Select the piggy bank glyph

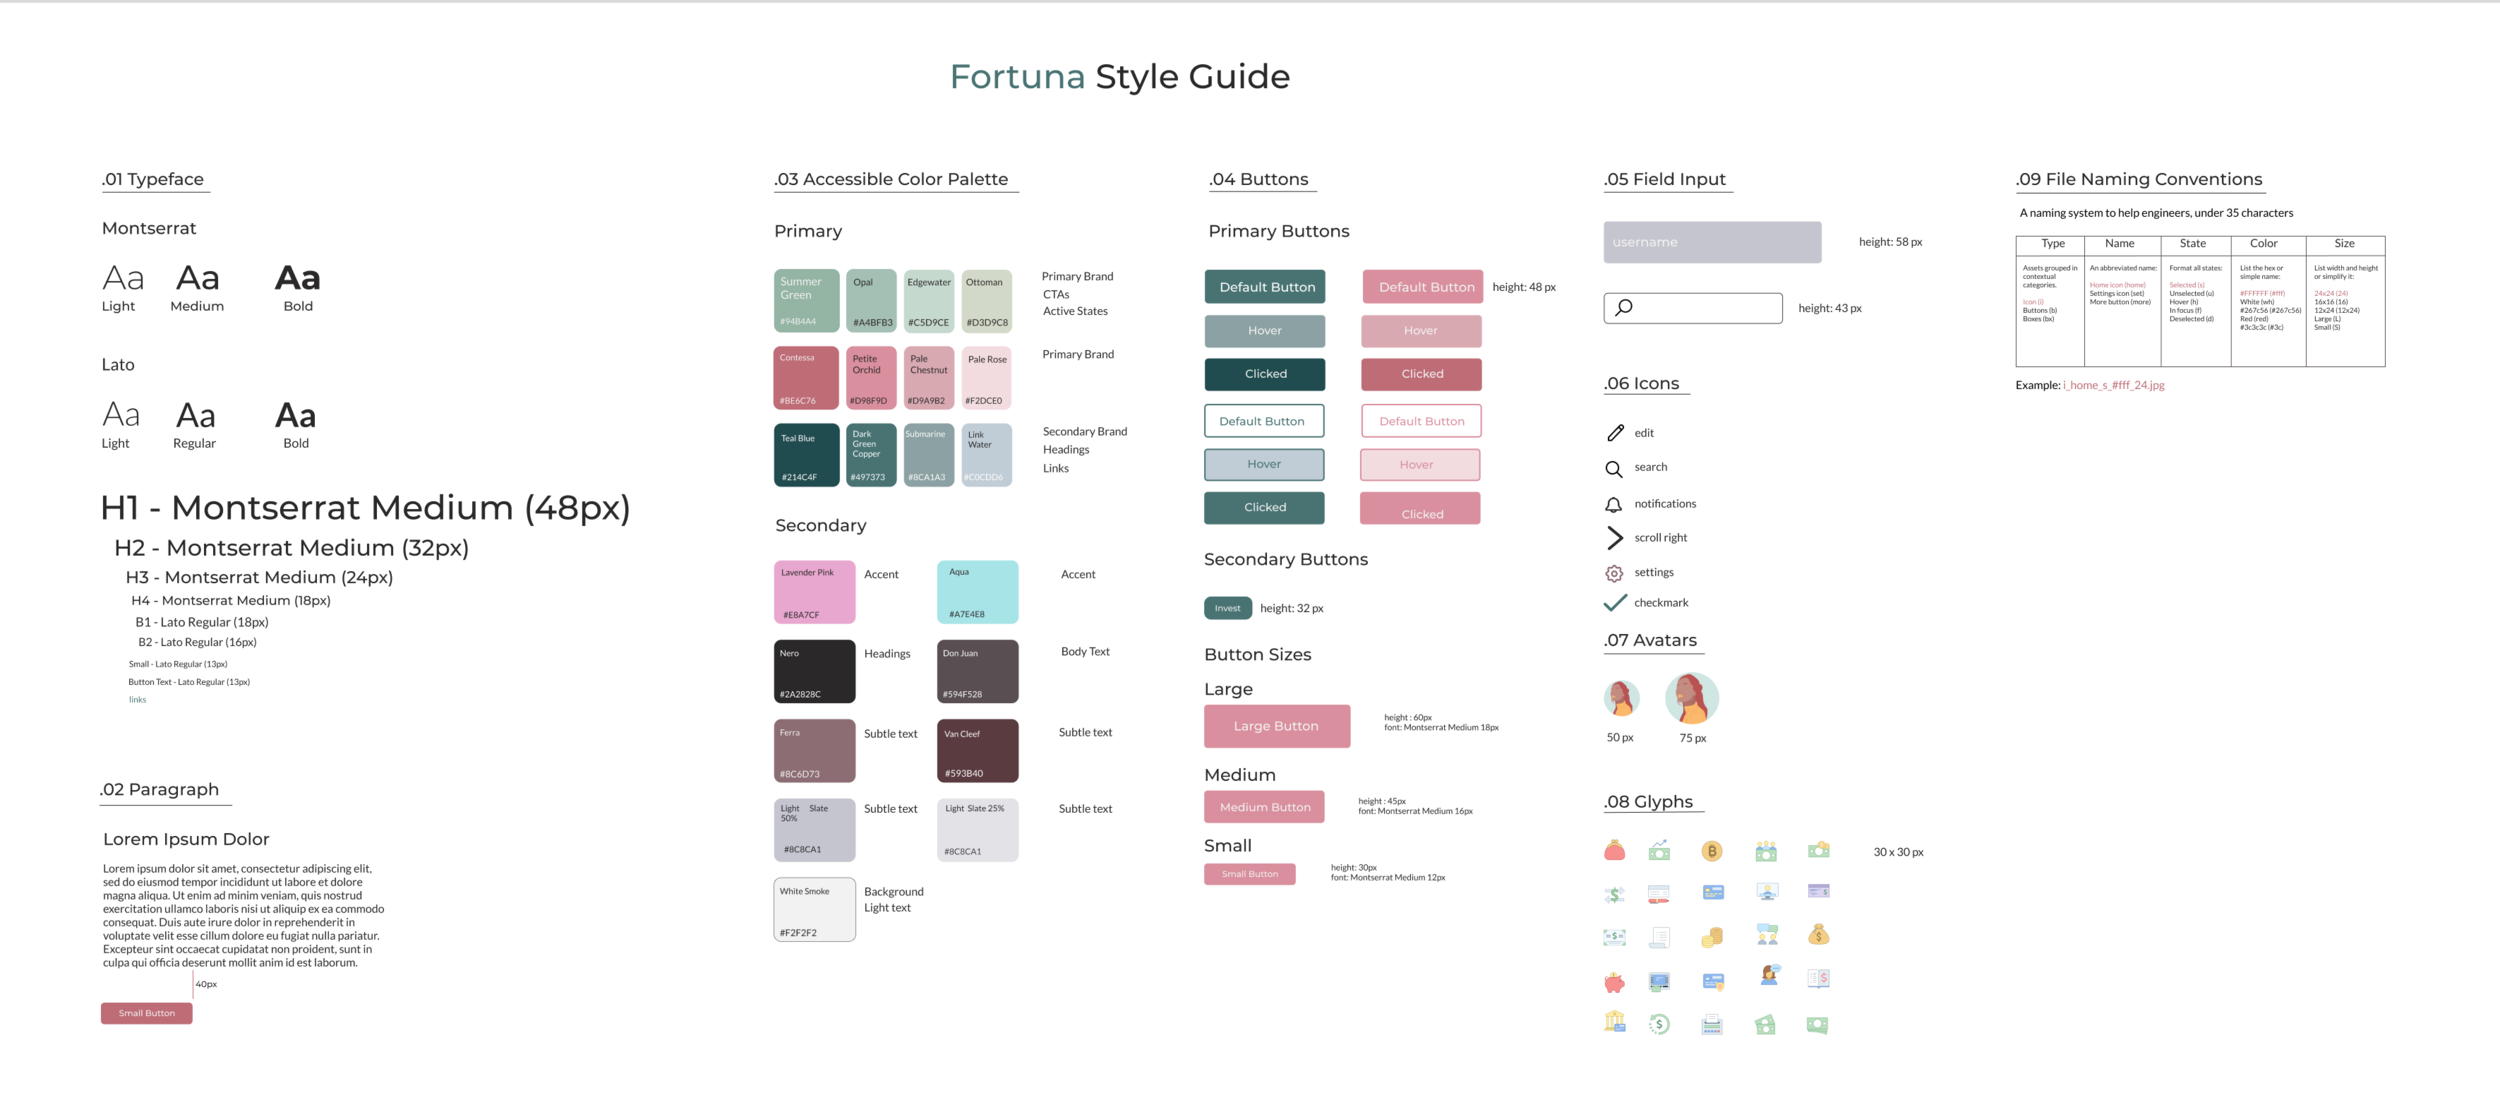(1615, 982)
